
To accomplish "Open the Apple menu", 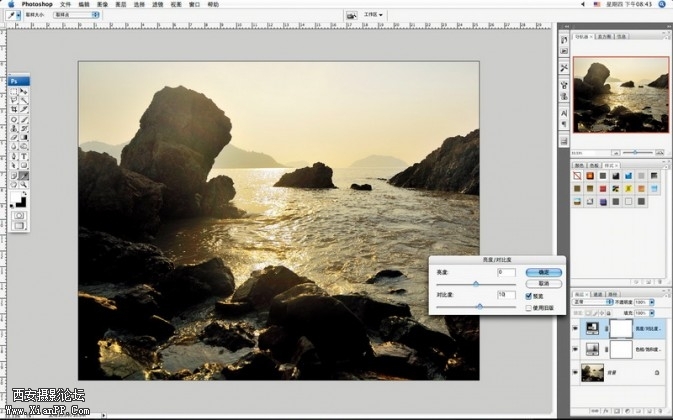I will (x=11, y=5).
